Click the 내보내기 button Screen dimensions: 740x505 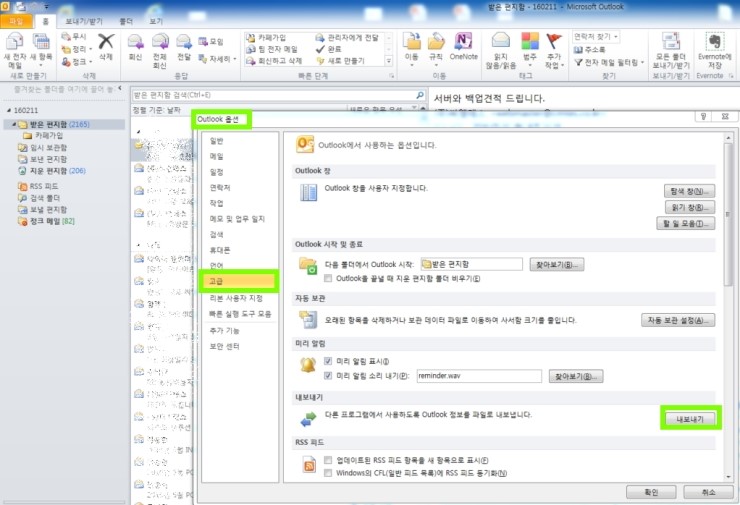690,419
